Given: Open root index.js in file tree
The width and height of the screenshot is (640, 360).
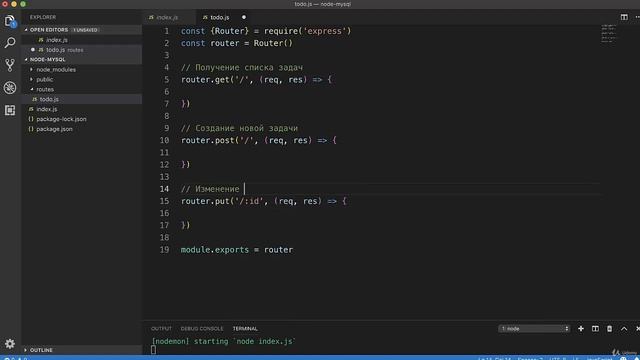Looking at the screenshot, I should click(x=47, y=109).
